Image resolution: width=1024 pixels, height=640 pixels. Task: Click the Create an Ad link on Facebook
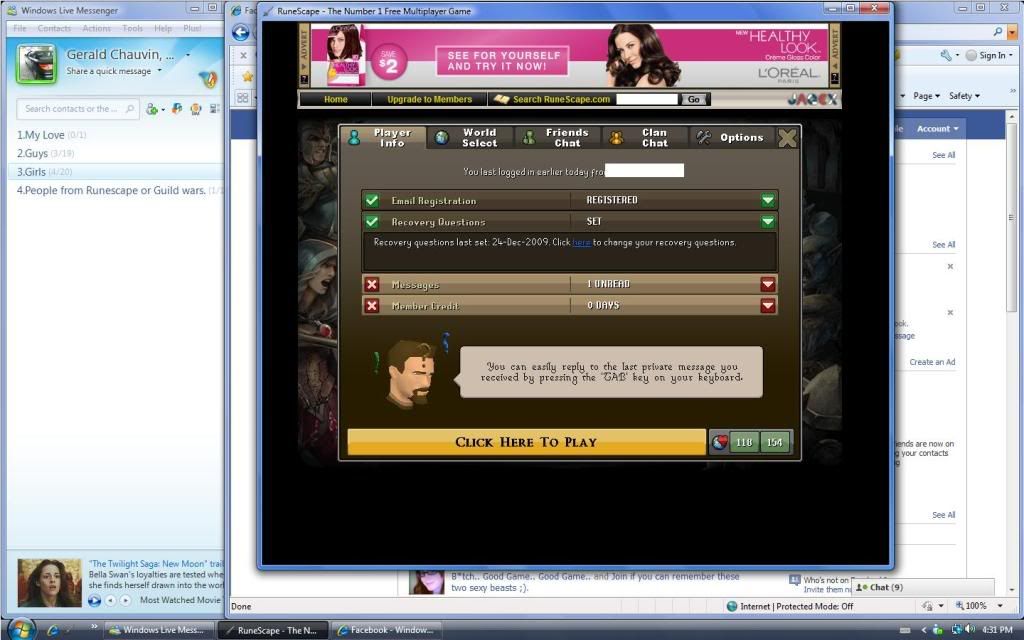tap(932, 362)
